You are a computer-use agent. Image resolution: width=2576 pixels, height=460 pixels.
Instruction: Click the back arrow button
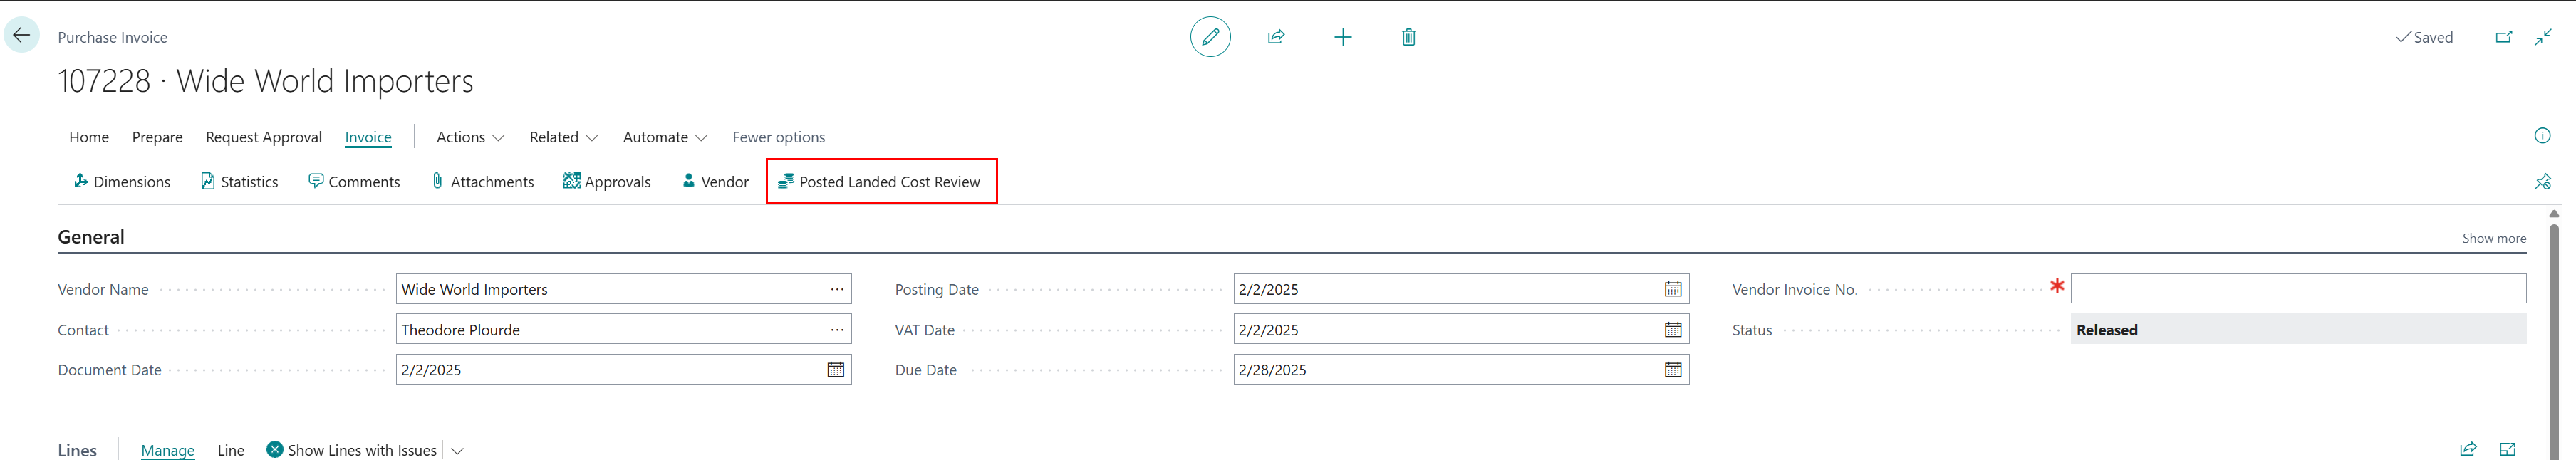(x=21, y=36)
